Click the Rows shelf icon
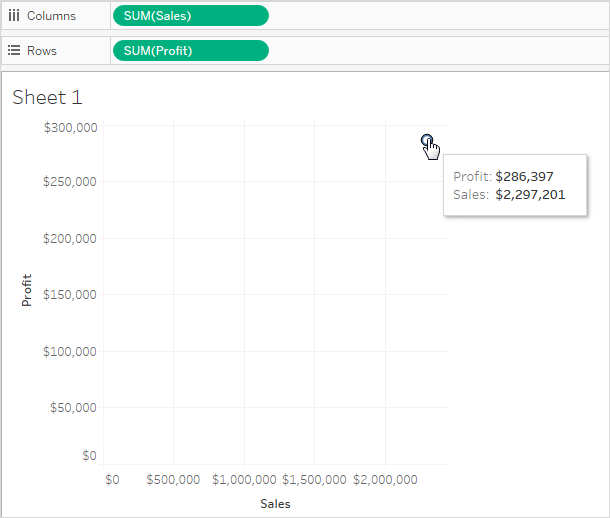Viewport: 610px width, 518px height. coord(14,51)
